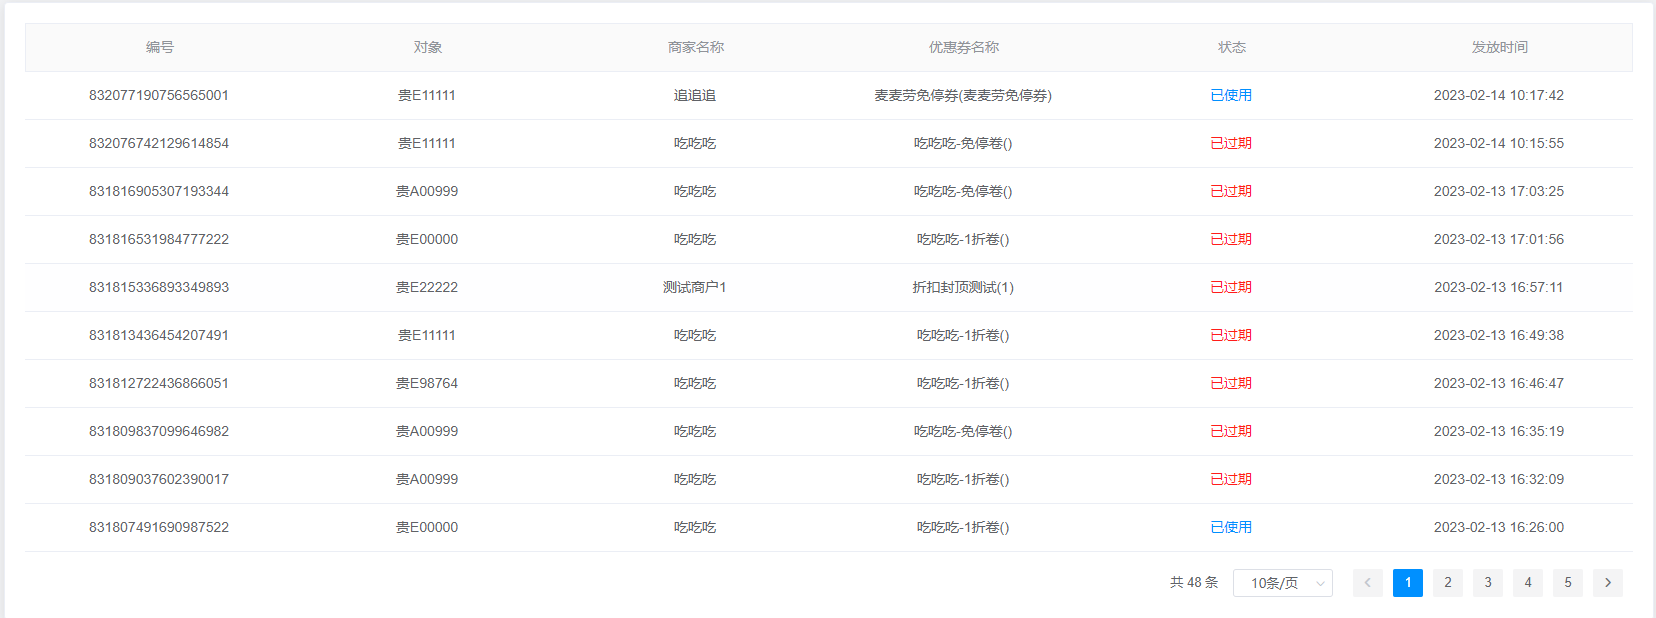Screen dimensions: 1656x618
Task: Click the 编号 column header
Action: click(x=159, y=47)
